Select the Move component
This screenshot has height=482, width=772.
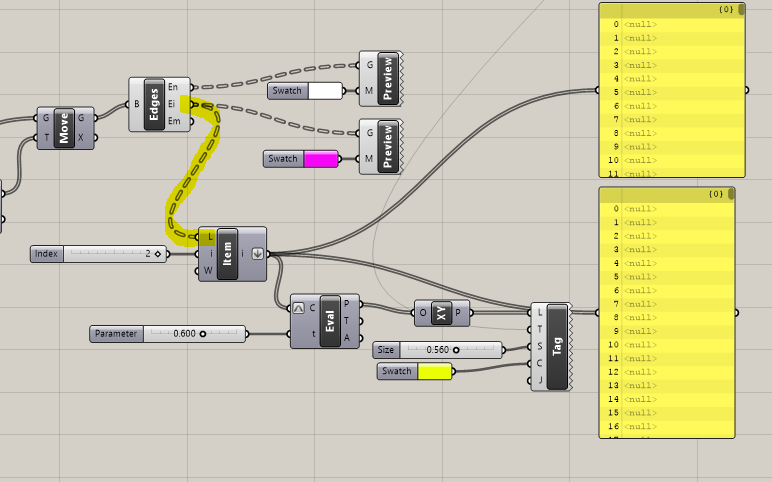click(64, 128)
